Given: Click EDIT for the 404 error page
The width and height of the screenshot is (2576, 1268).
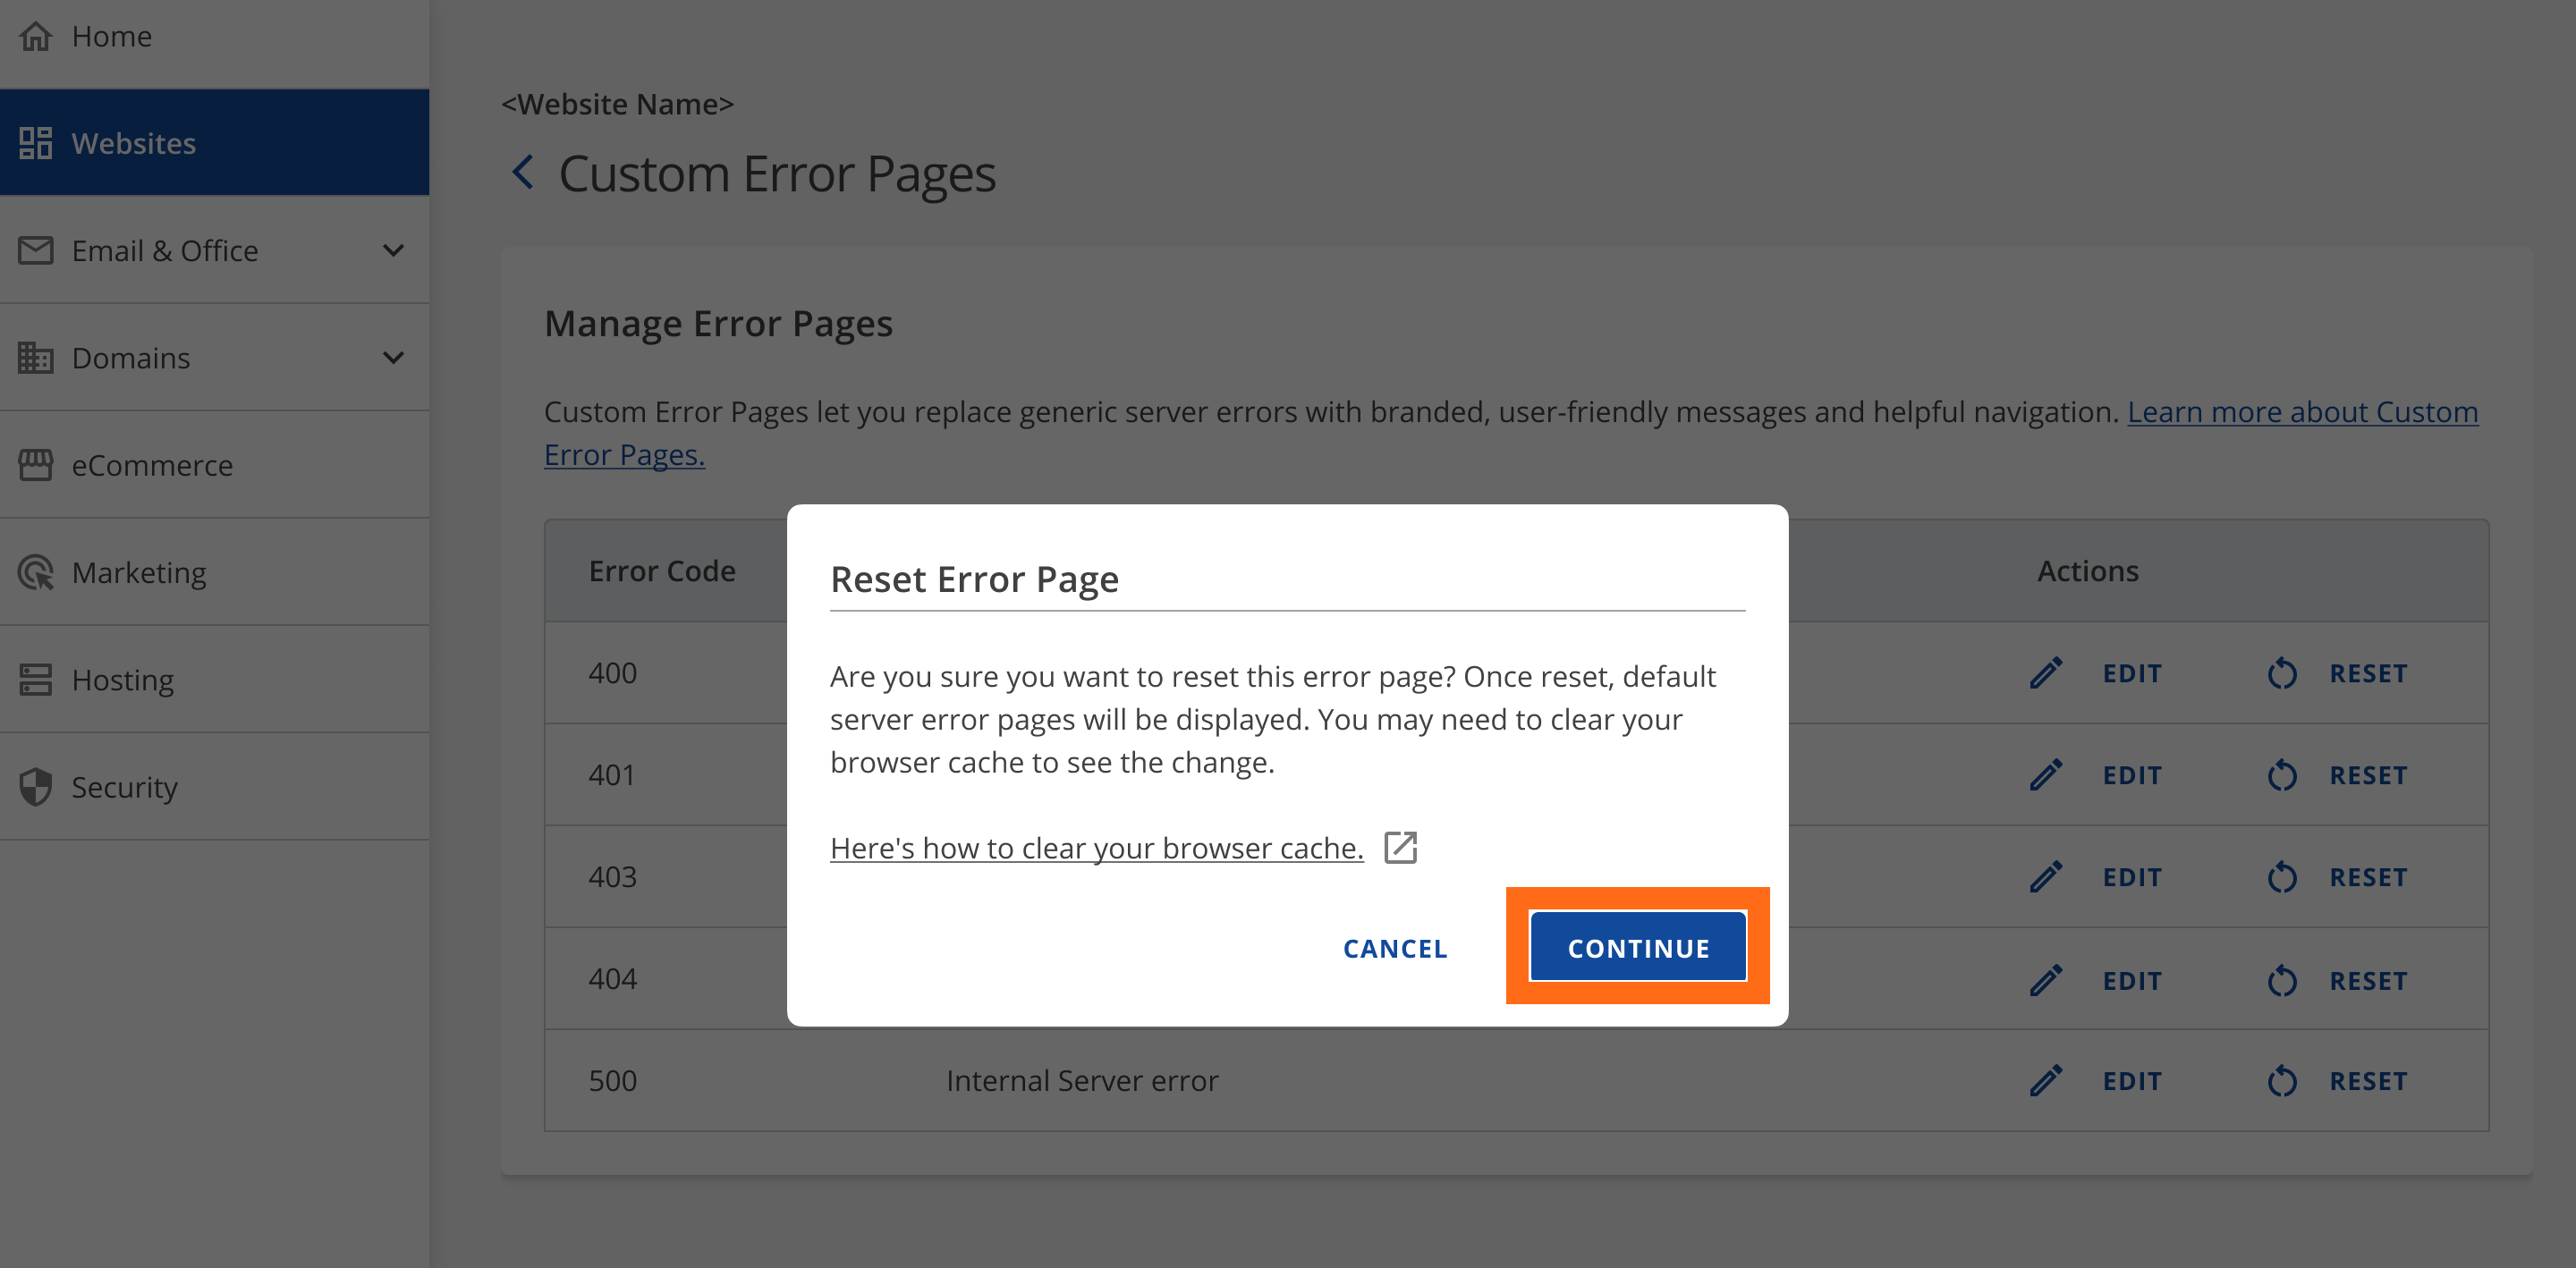Looking at the screenshot, I should 2131,979.
